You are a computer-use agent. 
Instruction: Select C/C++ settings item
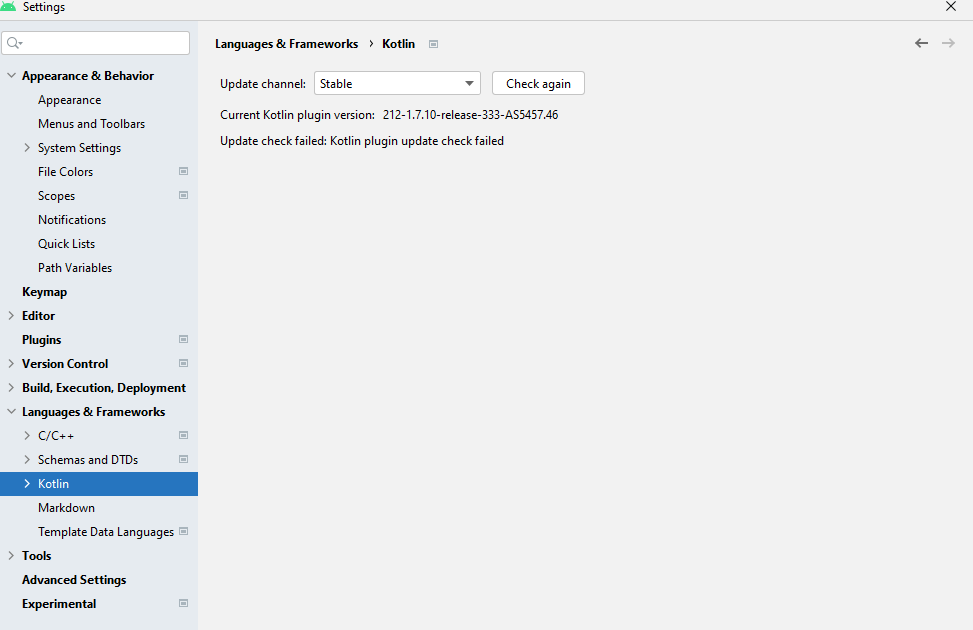[56, 436]
